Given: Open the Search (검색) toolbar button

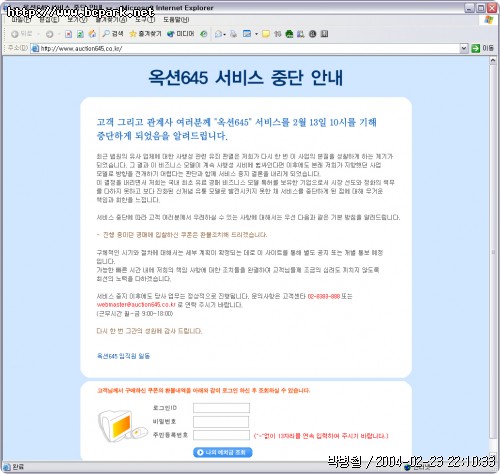Looking at the screenshot, I should point(113,34).
